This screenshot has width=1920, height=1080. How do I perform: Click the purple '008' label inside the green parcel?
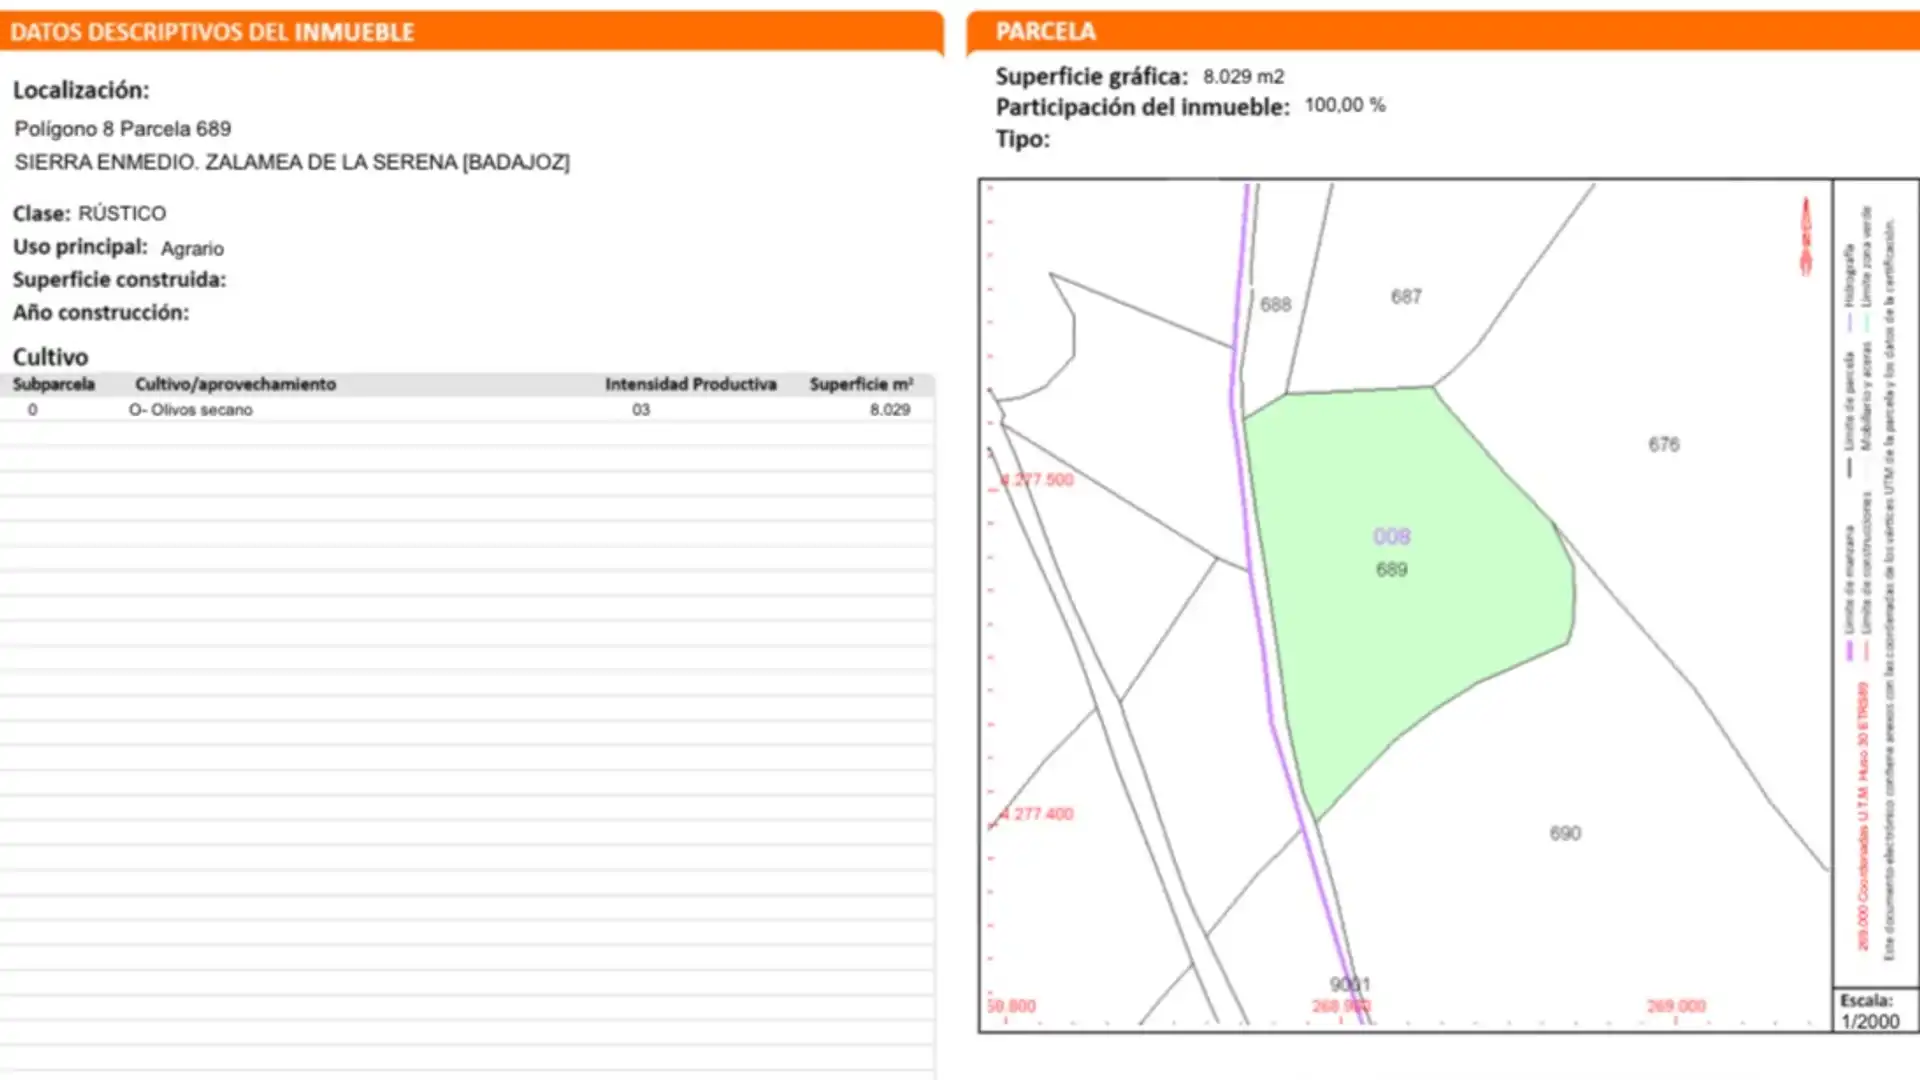pos(1394,535)
